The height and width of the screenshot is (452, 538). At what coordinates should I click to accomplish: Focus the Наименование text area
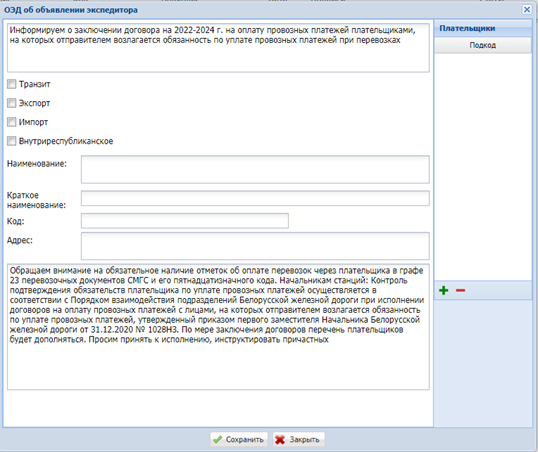(x=255, y=169)
